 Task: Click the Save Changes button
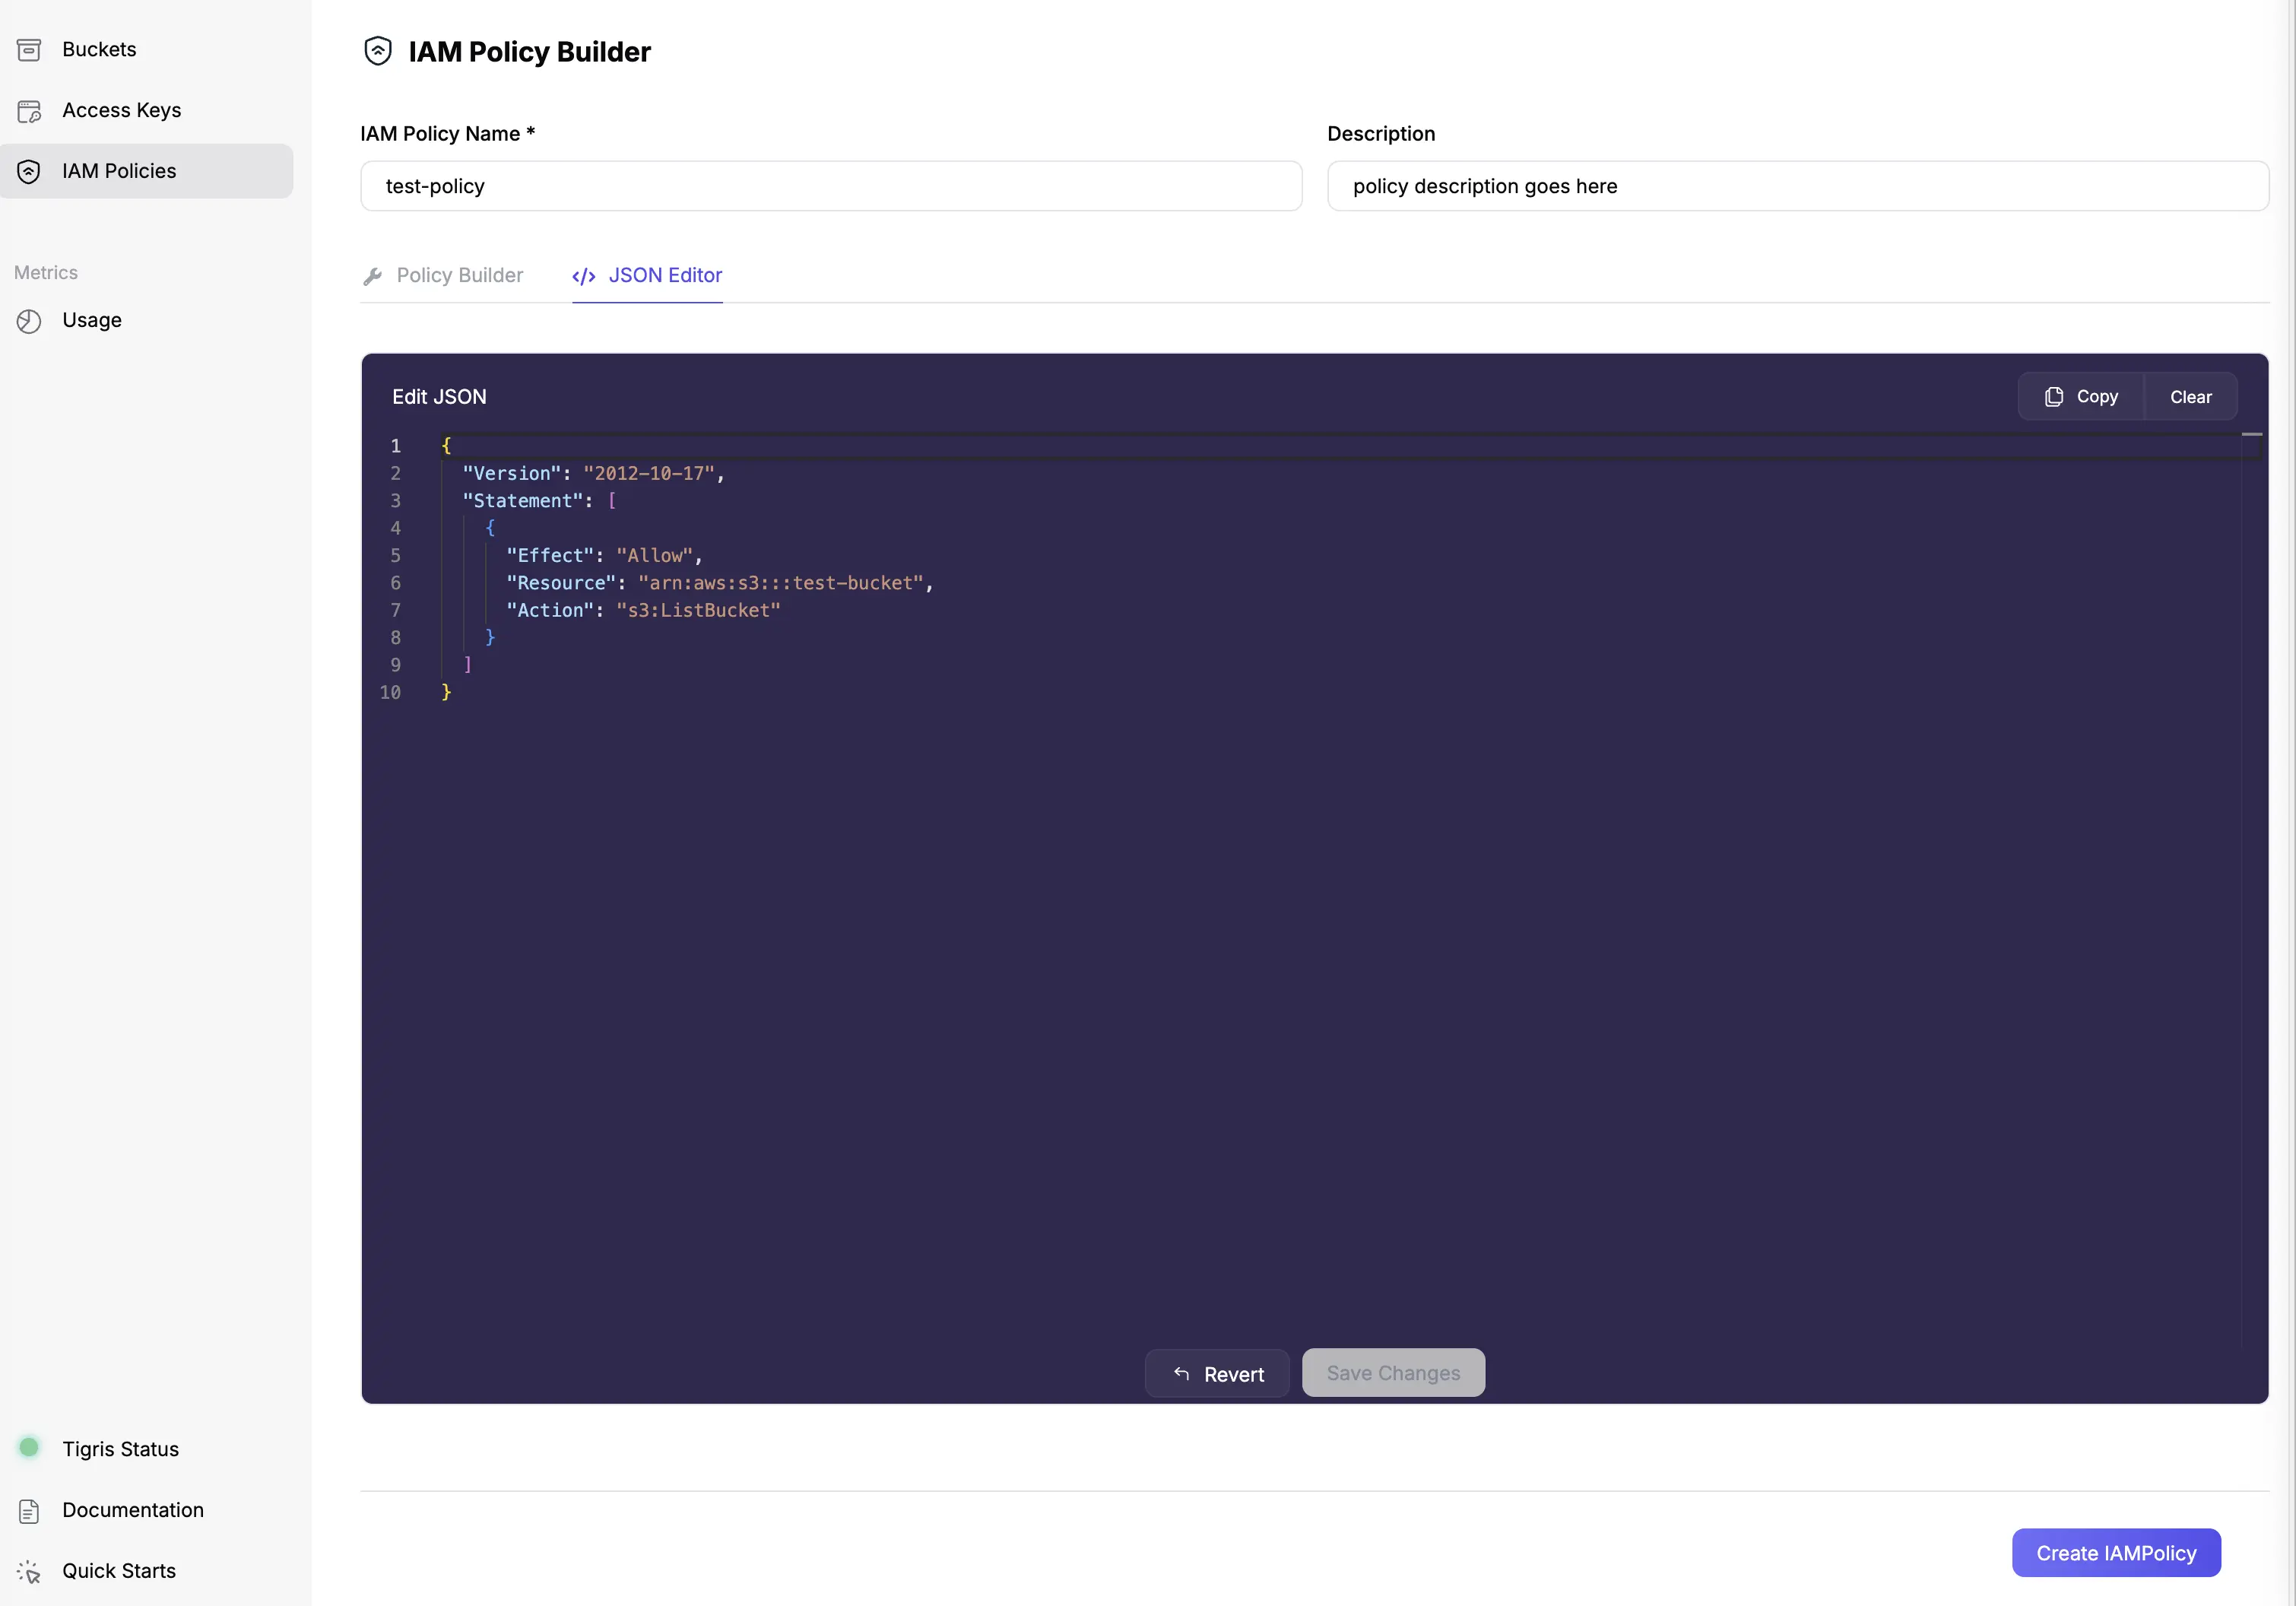point(1393,1373)
